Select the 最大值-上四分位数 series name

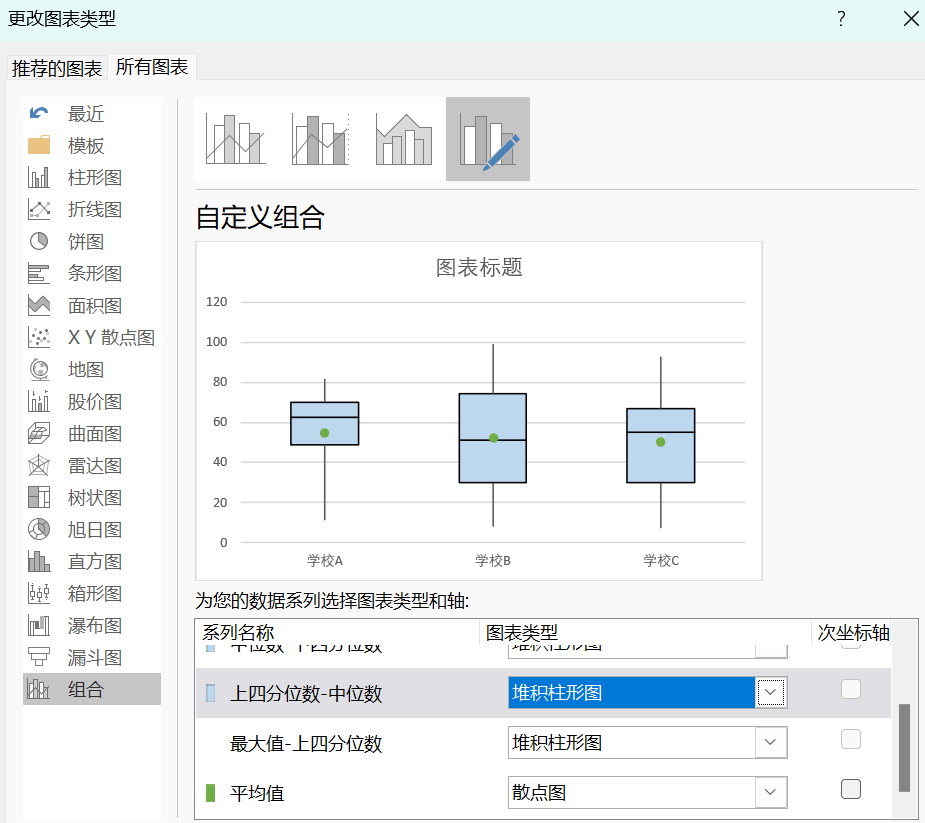[306, 743]
